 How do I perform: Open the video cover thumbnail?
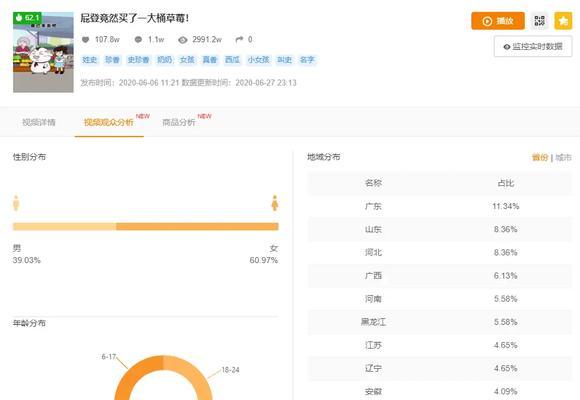tap(43, 52)
